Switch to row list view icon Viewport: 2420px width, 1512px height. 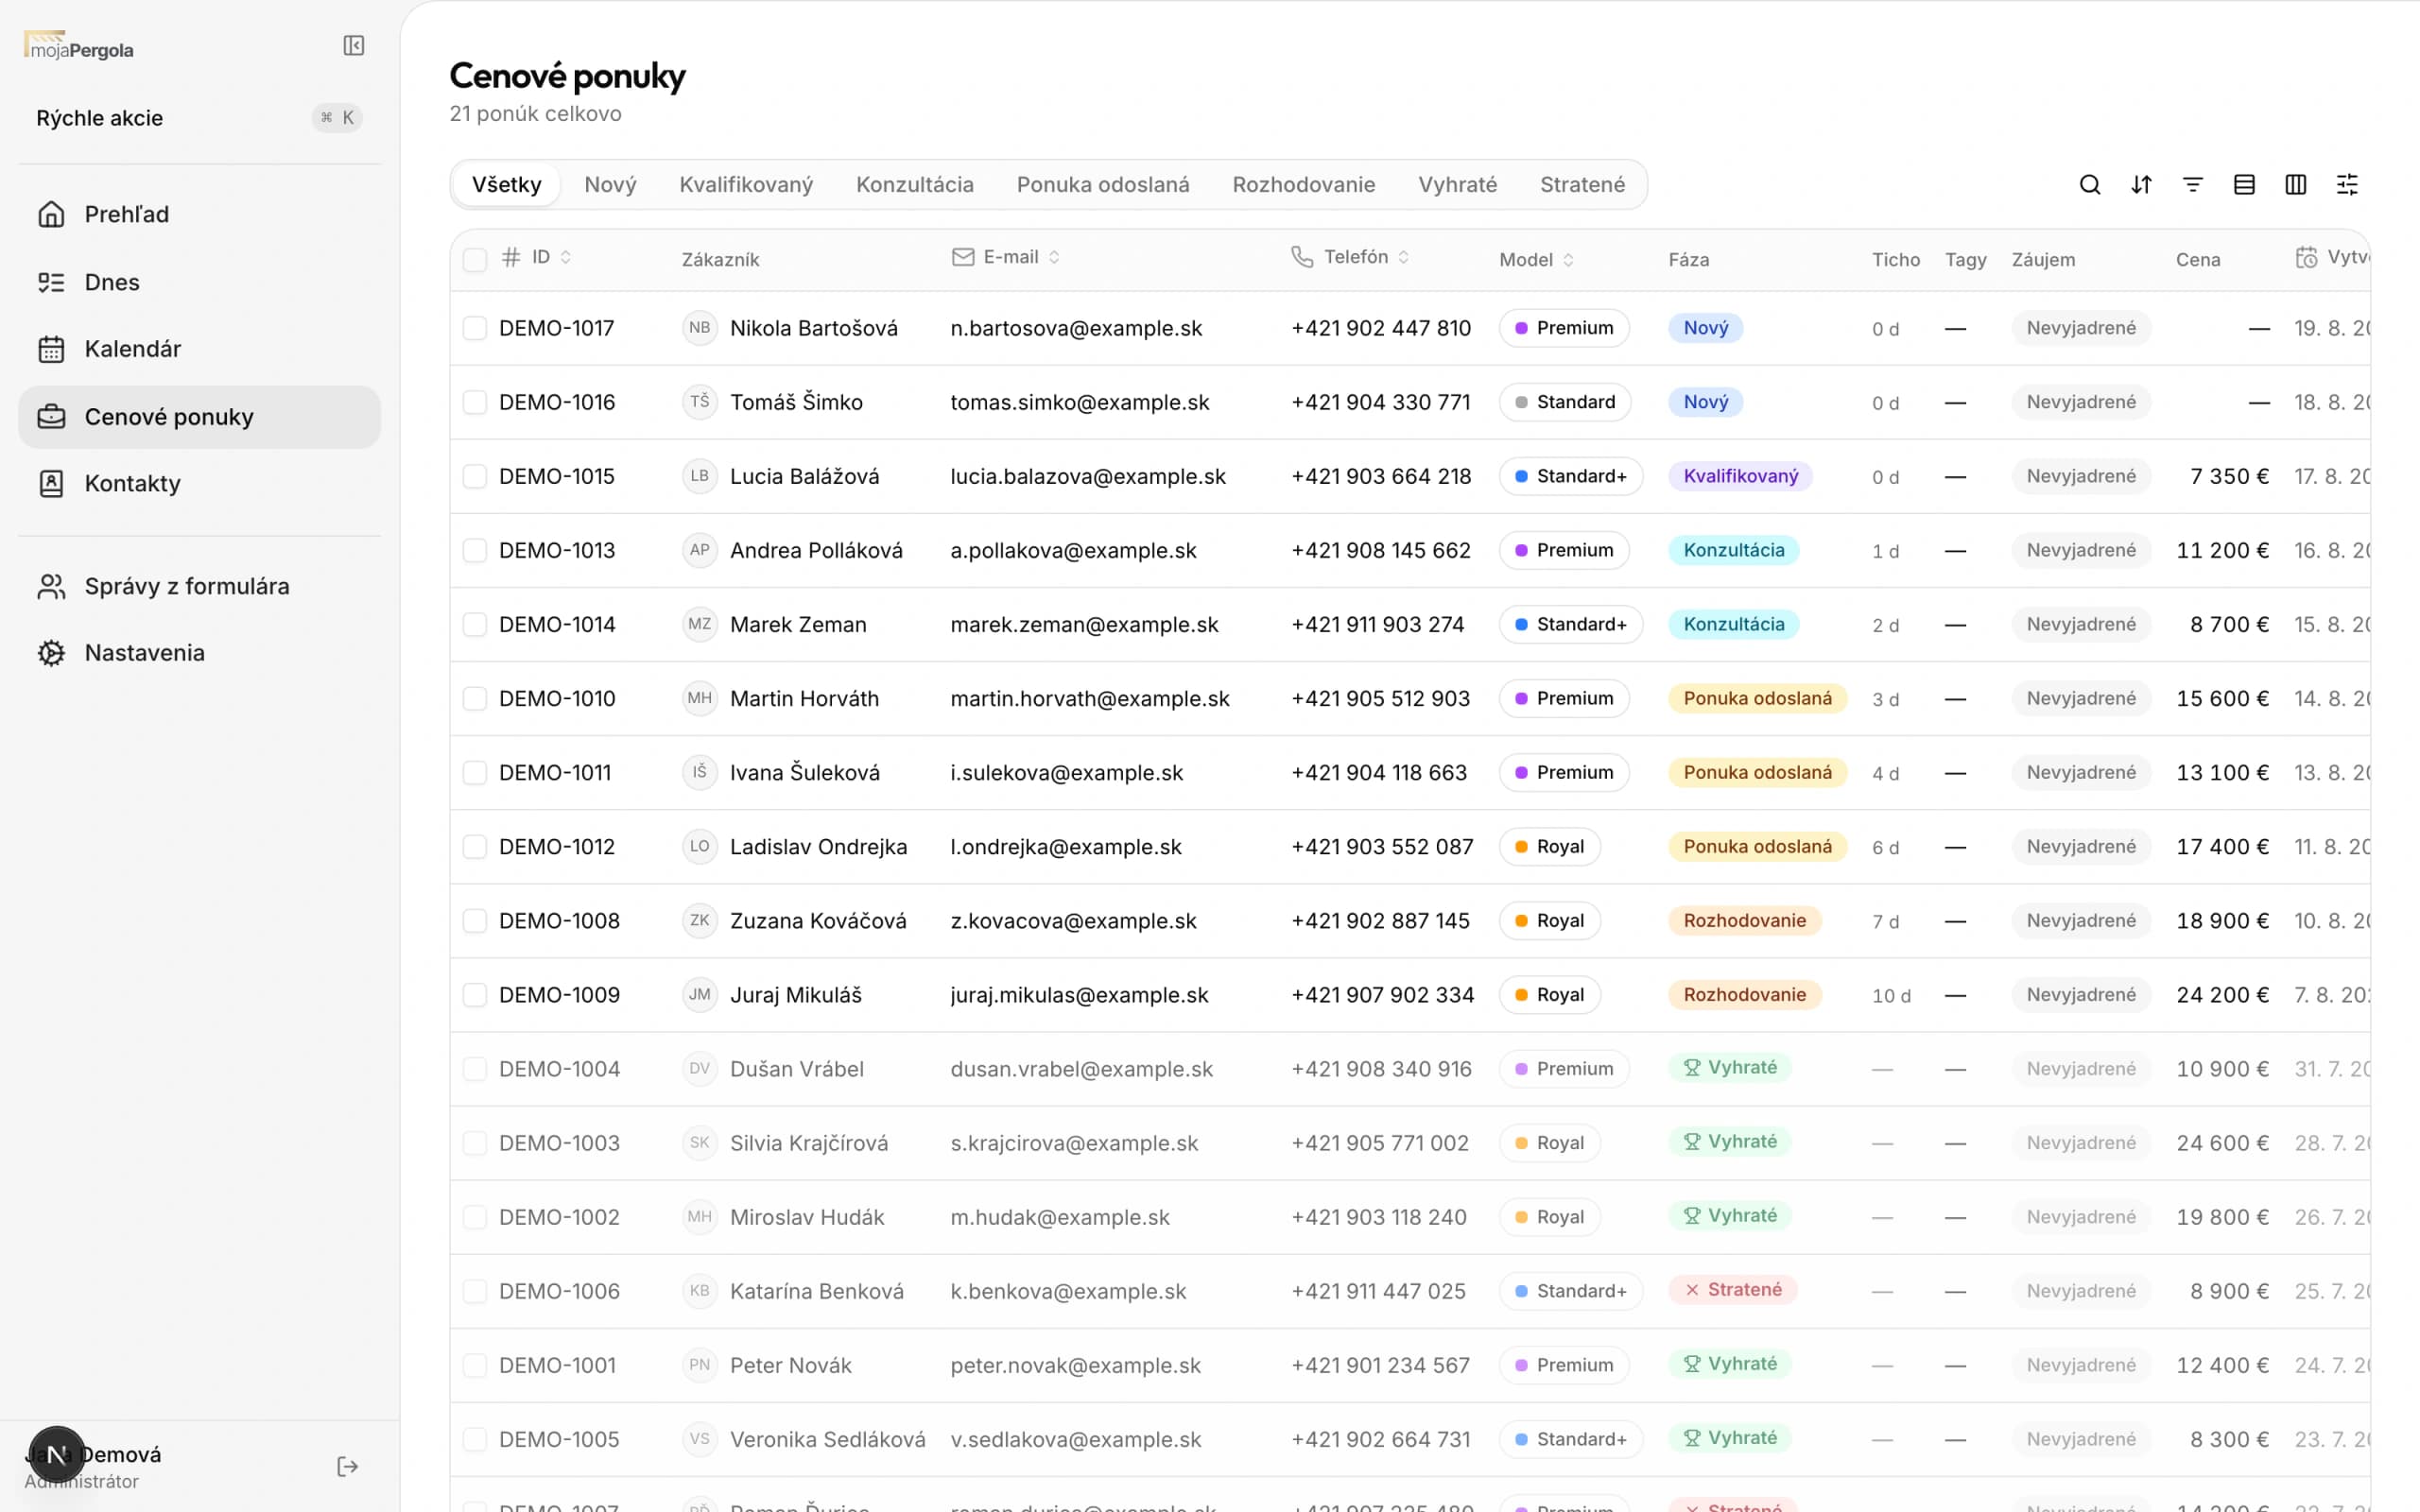2244,185
